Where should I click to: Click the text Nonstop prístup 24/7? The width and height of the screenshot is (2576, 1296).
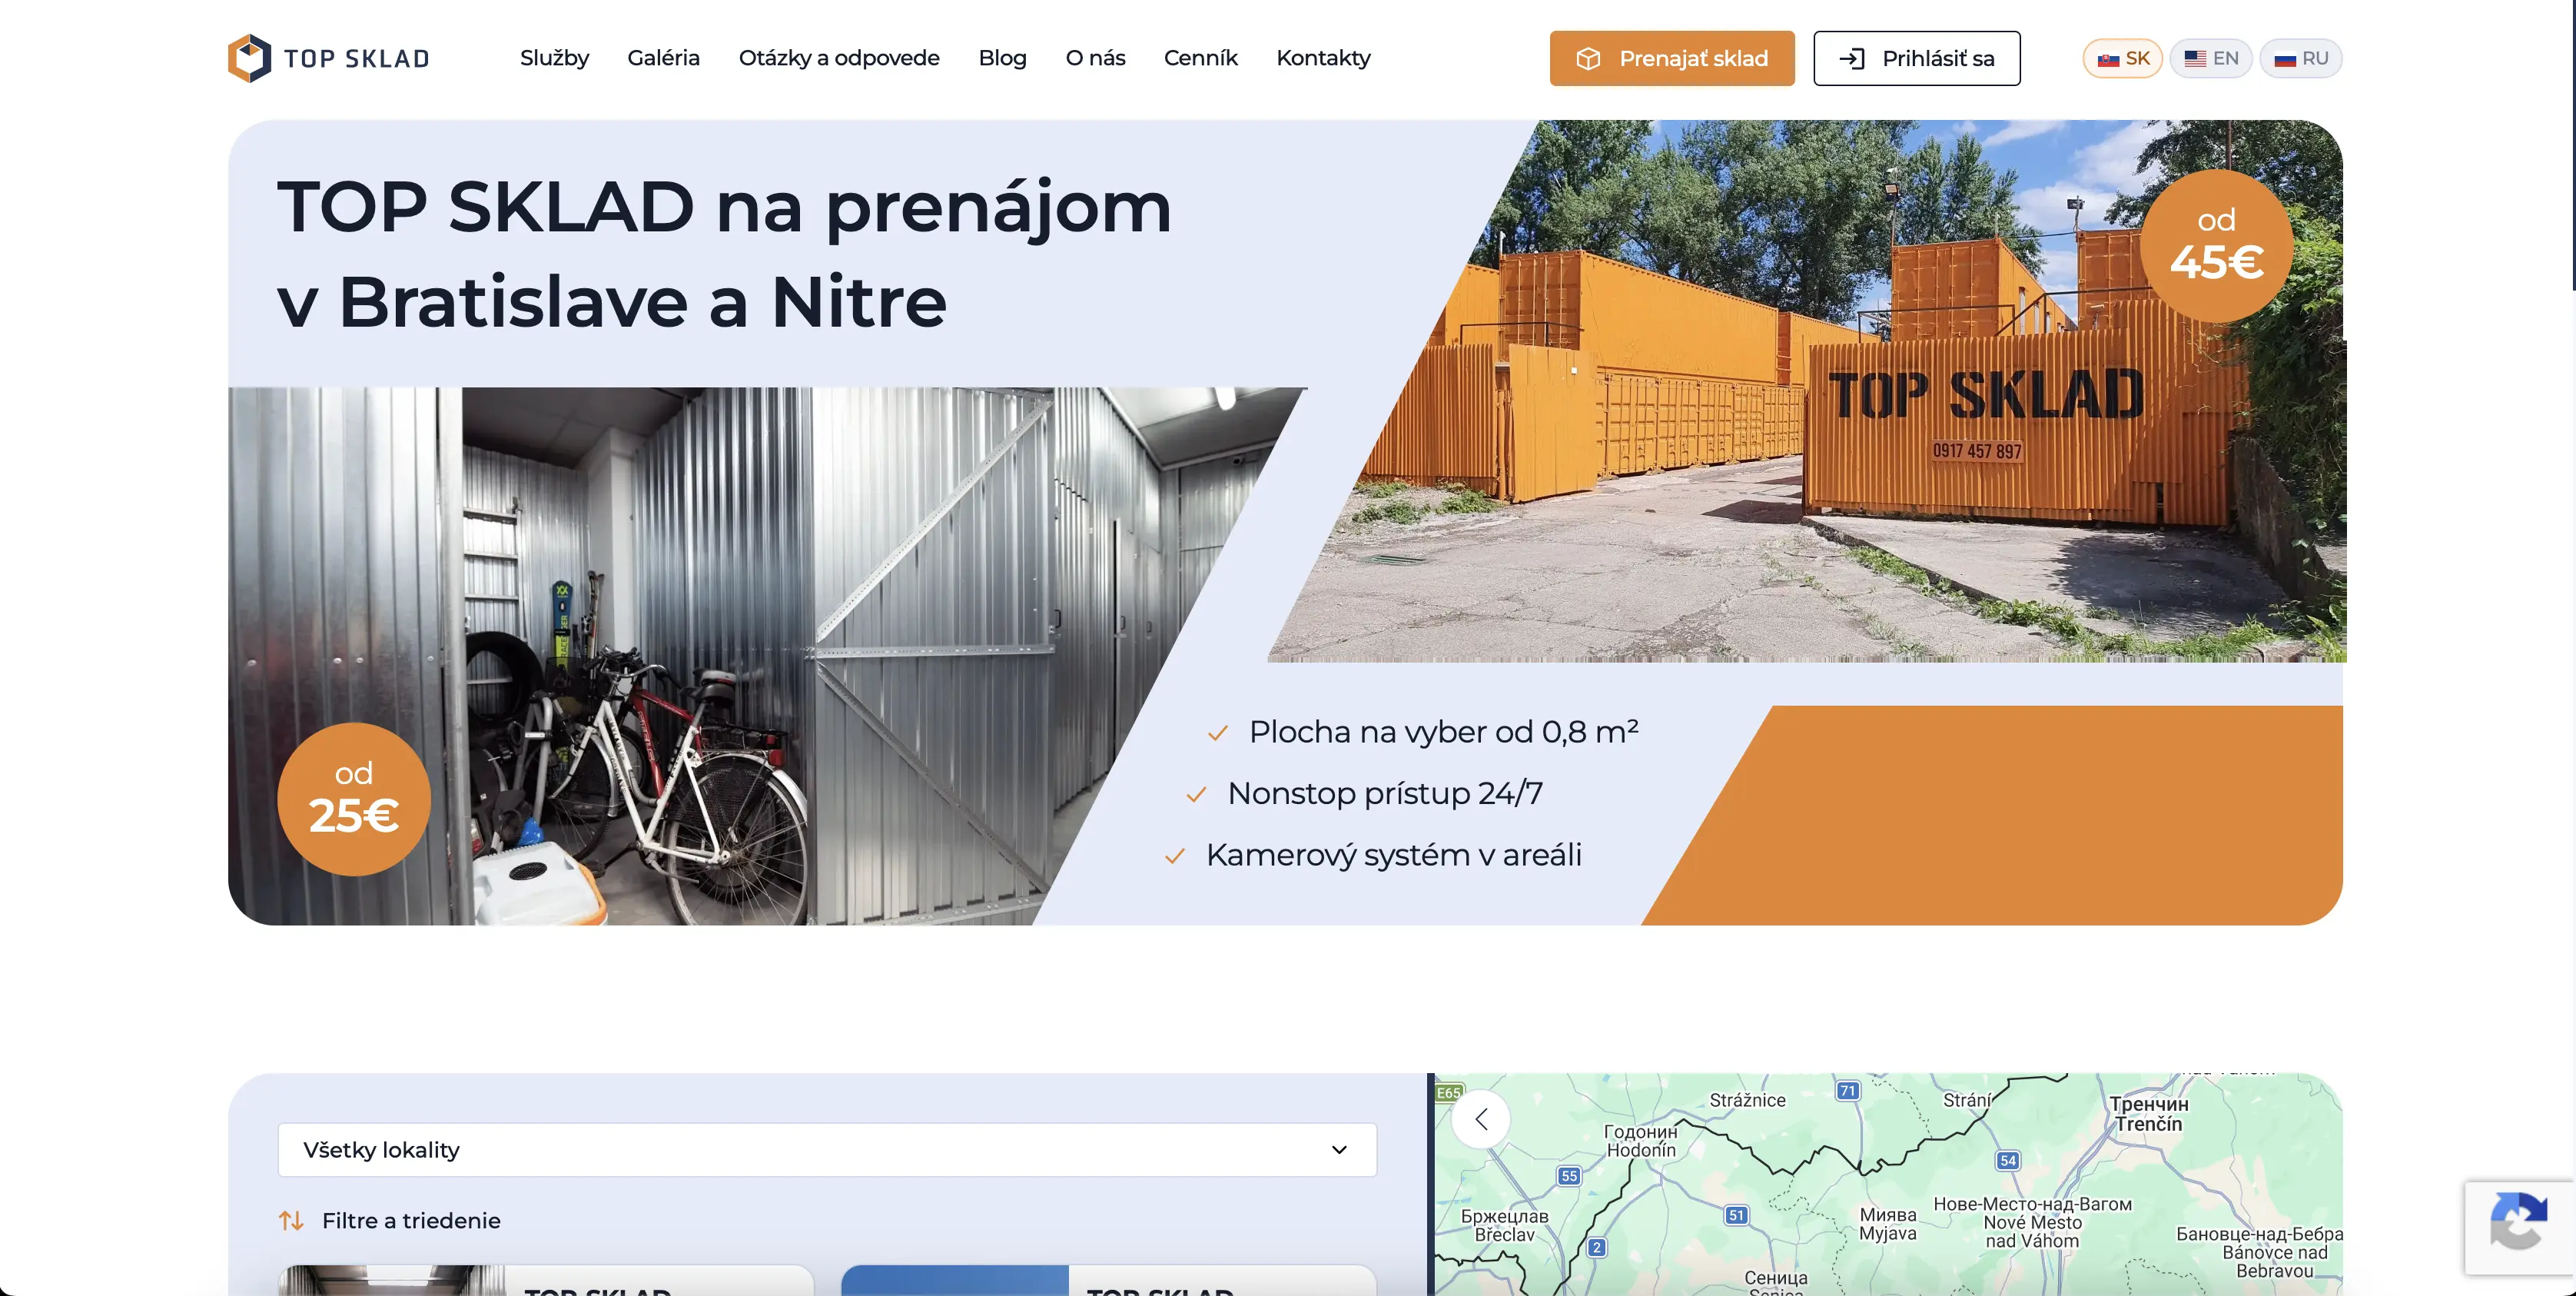[1385, 793]
